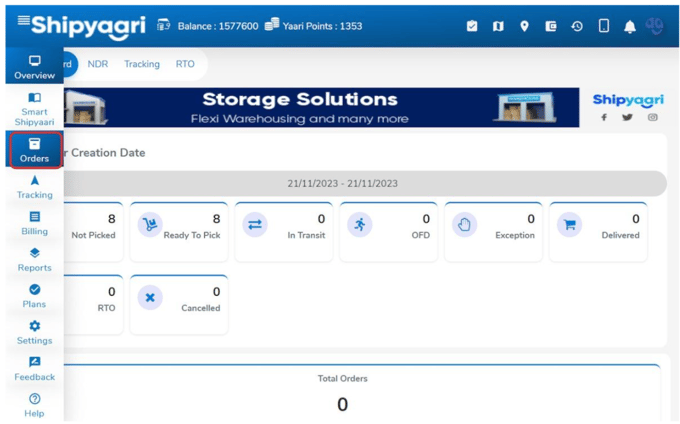
Task: Open the history clock icon
Action: tap(577, 26)
